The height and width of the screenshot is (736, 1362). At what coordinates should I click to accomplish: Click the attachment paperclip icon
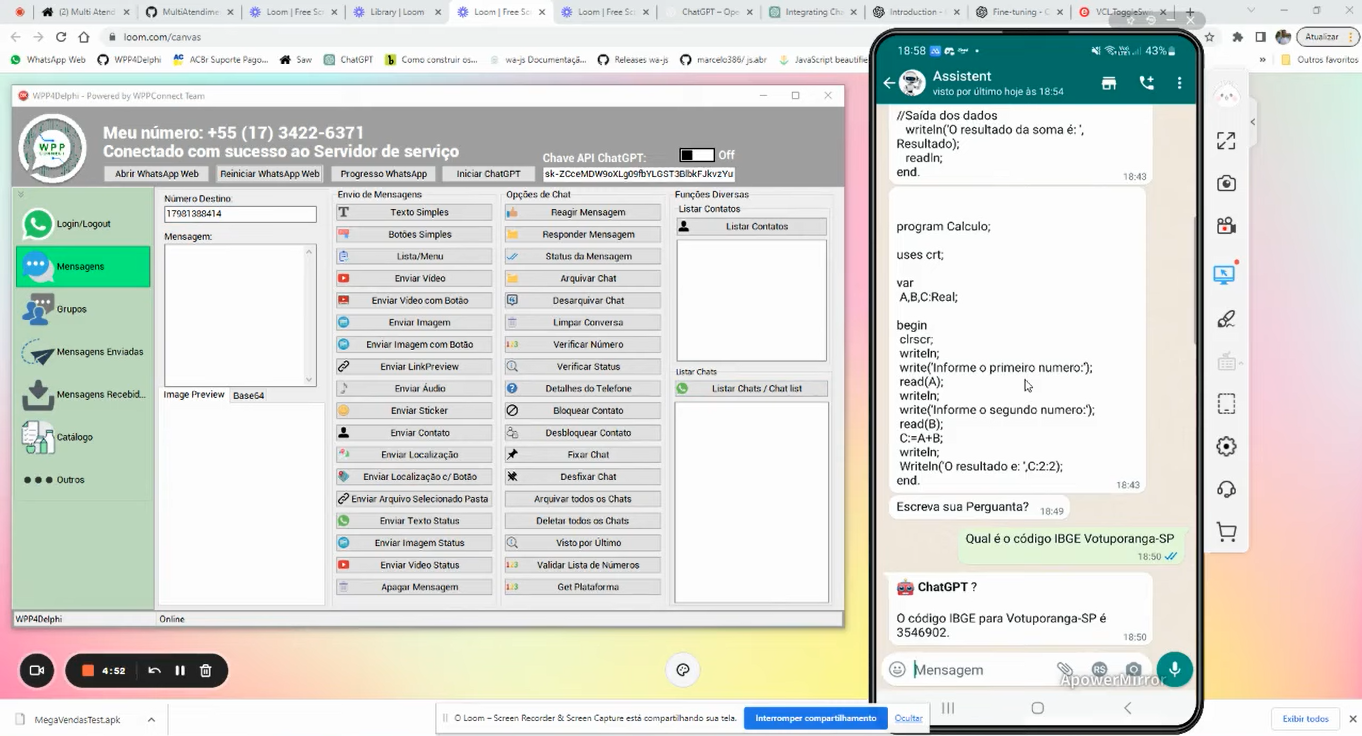[x=1065, y=670]
